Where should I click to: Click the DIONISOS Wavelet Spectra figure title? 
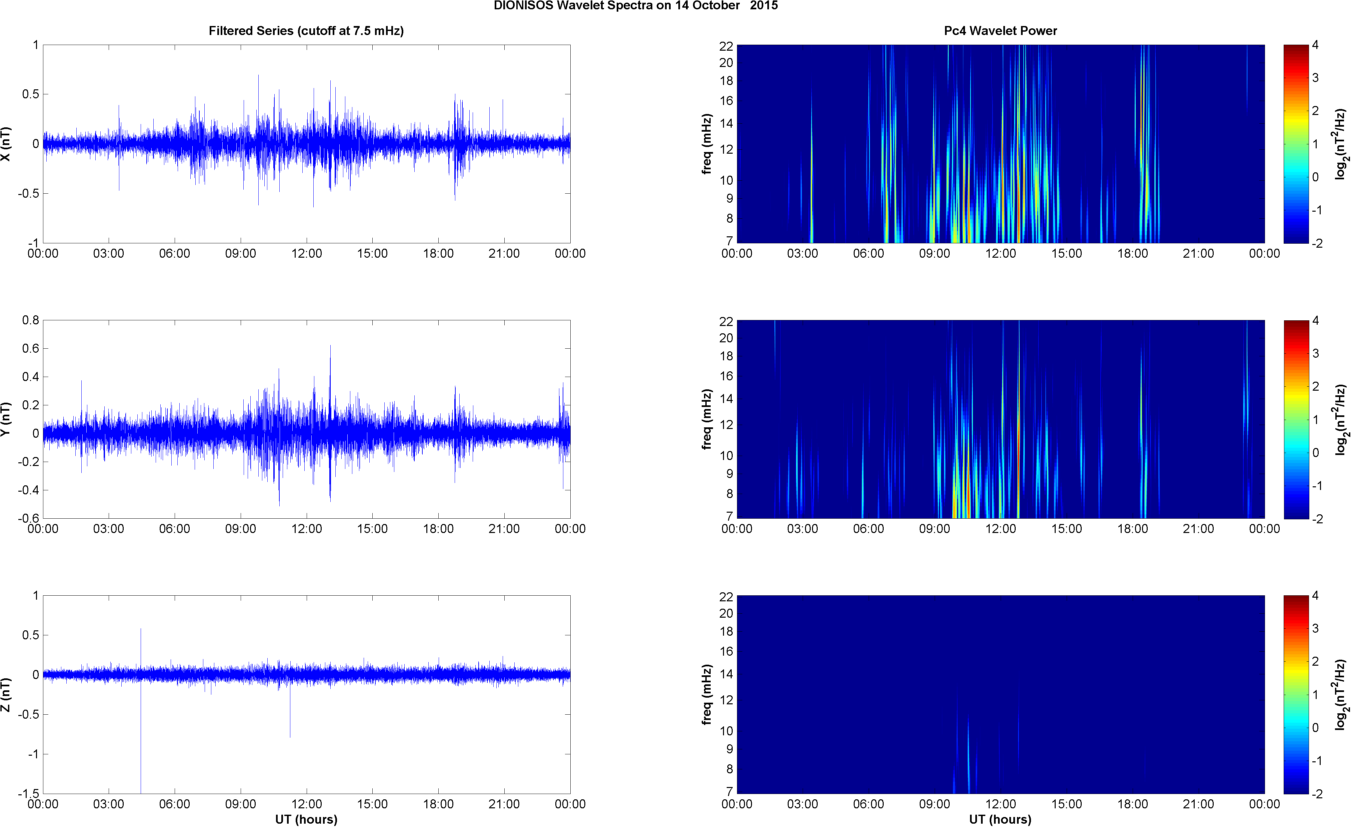tap(636, 6)
